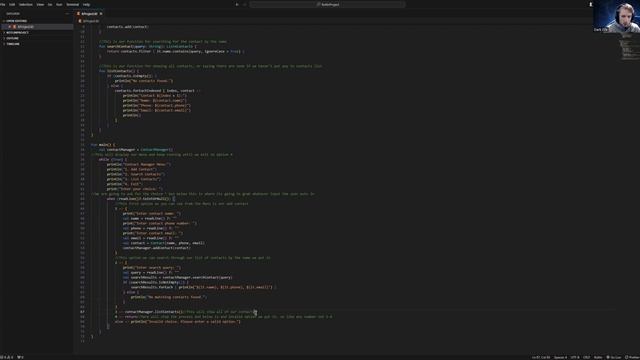Expand the project folder section in Explorer

17,33
